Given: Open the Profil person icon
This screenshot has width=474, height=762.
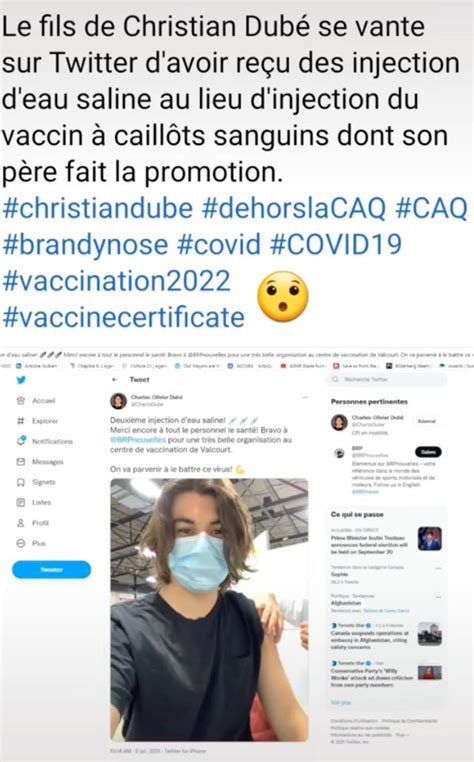Looking at the screenshot, I should 20,523.
